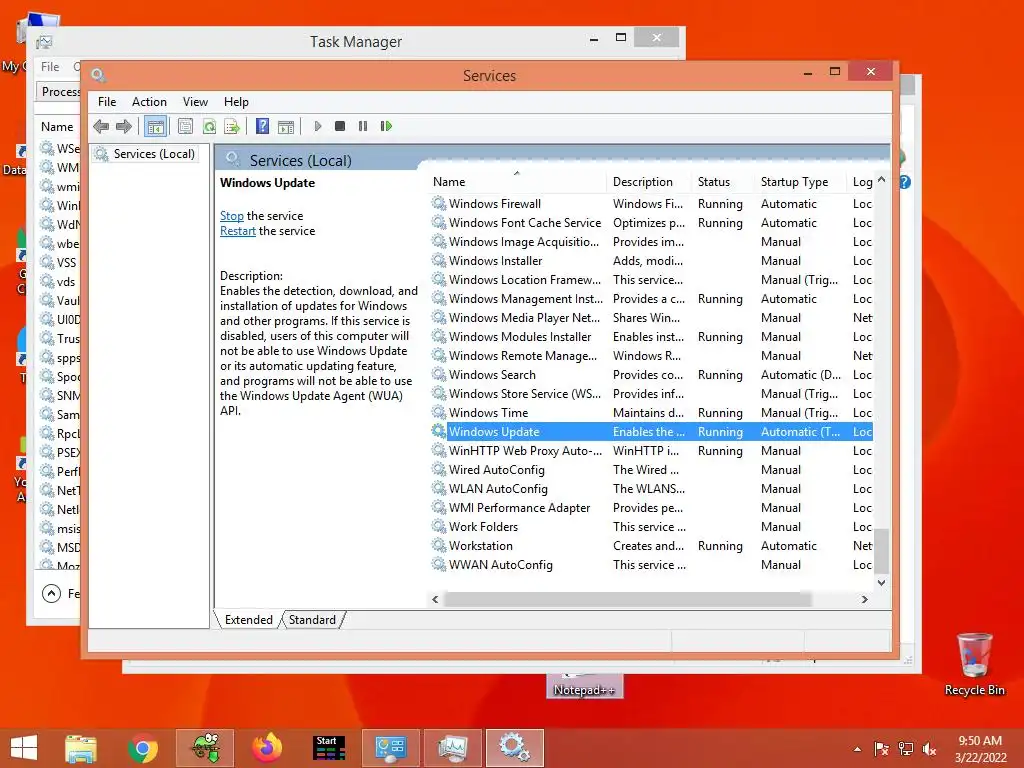Image resolution: width=1024 pixels, height=768 pixels.
Task: Click services list scroll down arrow
Action: 882,583
